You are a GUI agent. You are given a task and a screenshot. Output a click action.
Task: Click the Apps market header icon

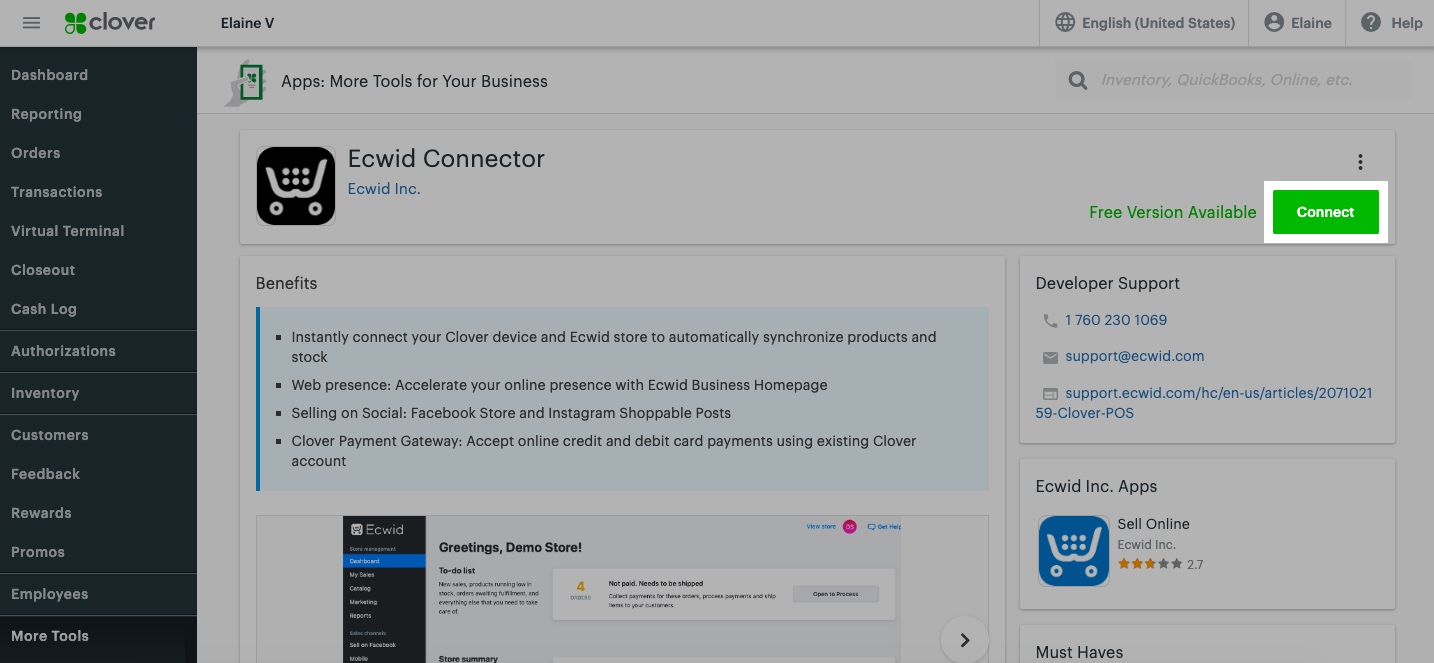(x=246, y=81)
